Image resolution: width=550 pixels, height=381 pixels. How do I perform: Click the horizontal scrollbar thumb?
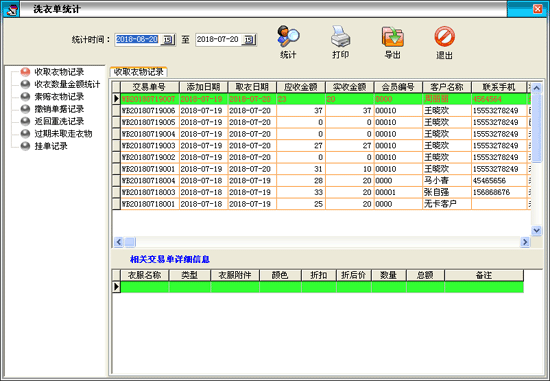point(130,242)
